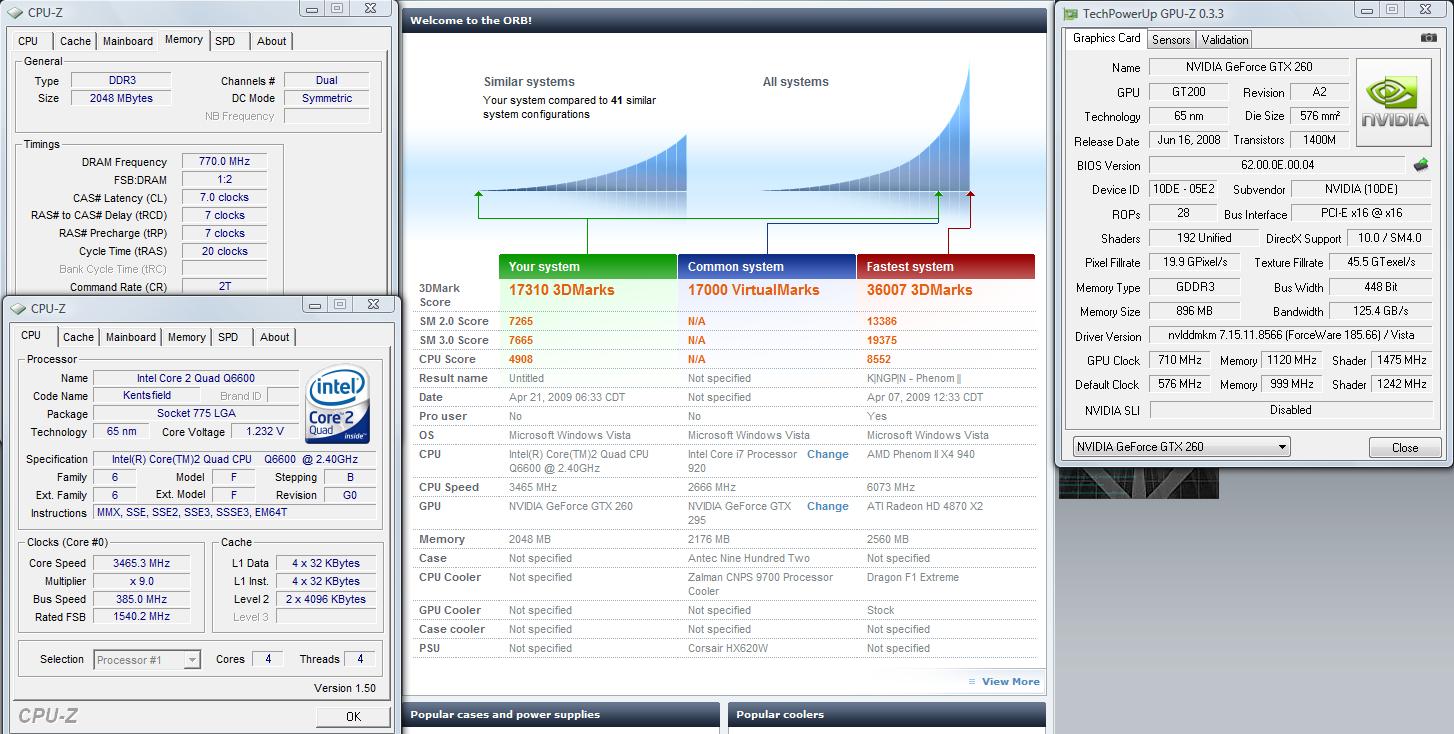Click Your system column header

(588, 267)
